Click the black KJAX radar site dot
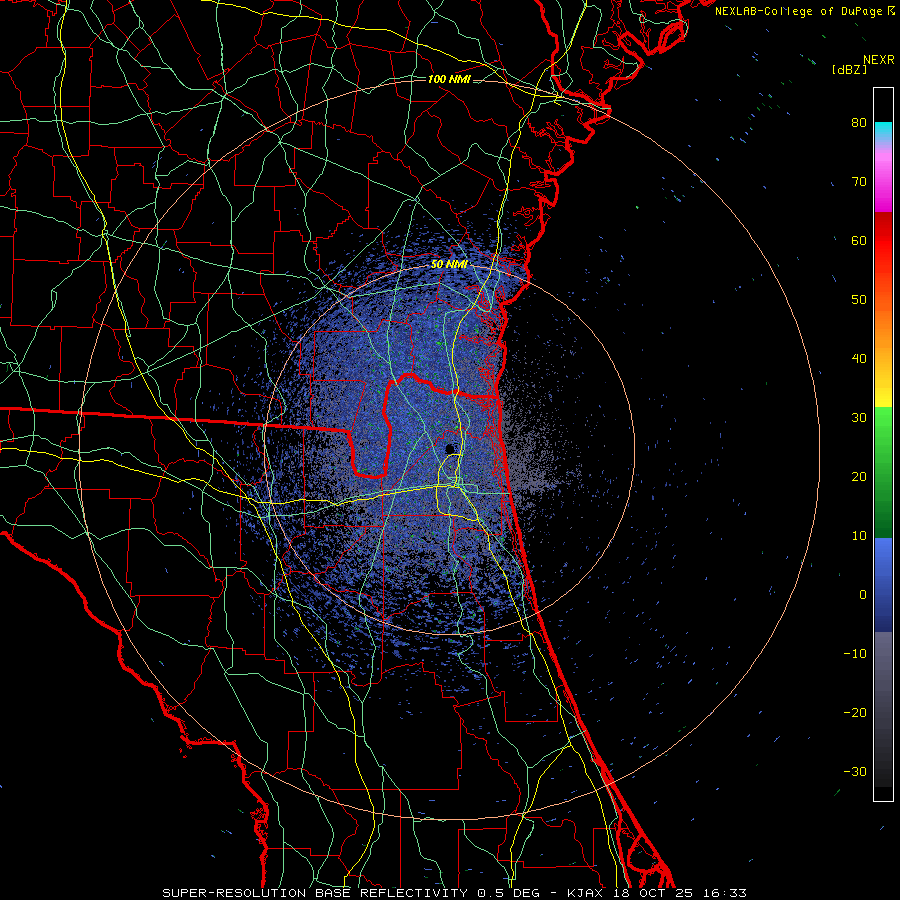This screenshot has width=900, height=900. (449, 449)
